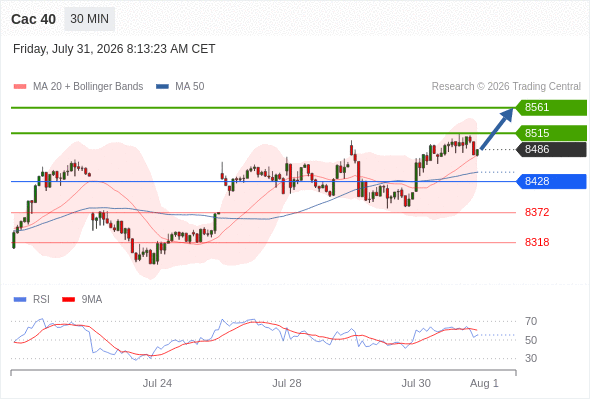The height and width of the screenshot is (400, 590).
Task: Click the red 8318 support level label
Action: click(x=537, y=242)
